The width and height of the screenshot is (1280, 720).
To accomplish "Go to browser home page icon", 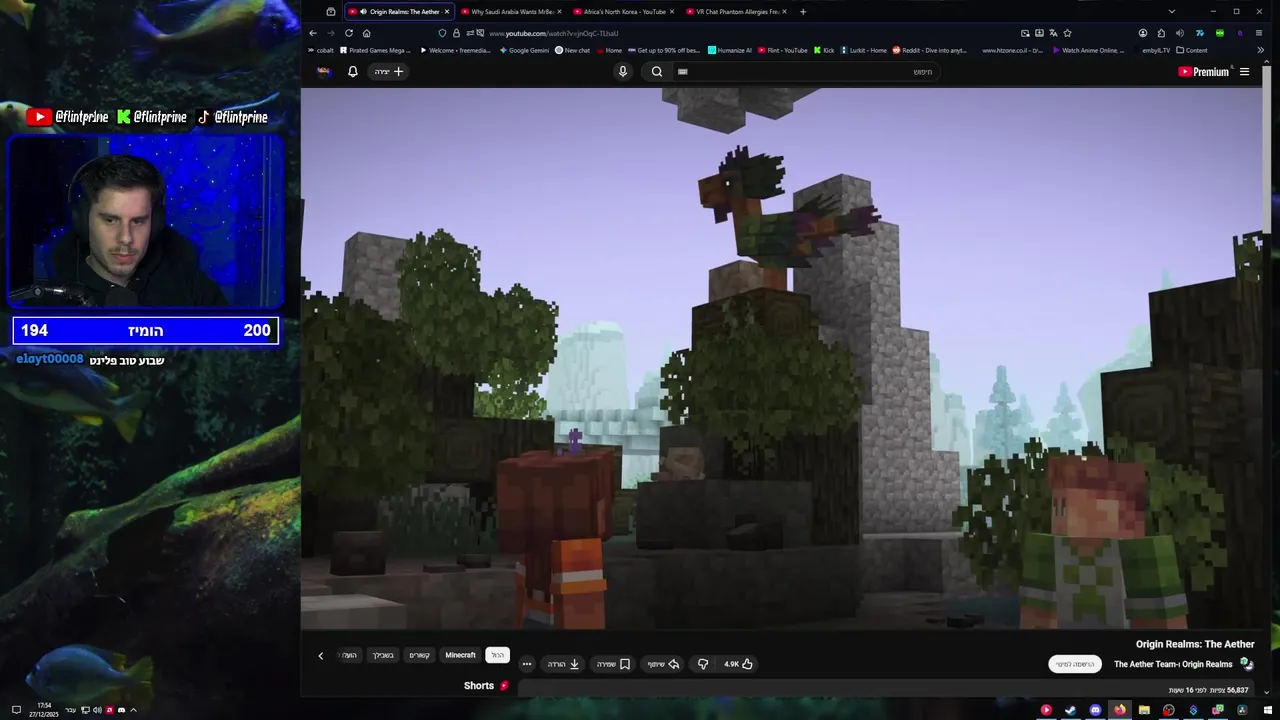I will [x=366, y=33].
